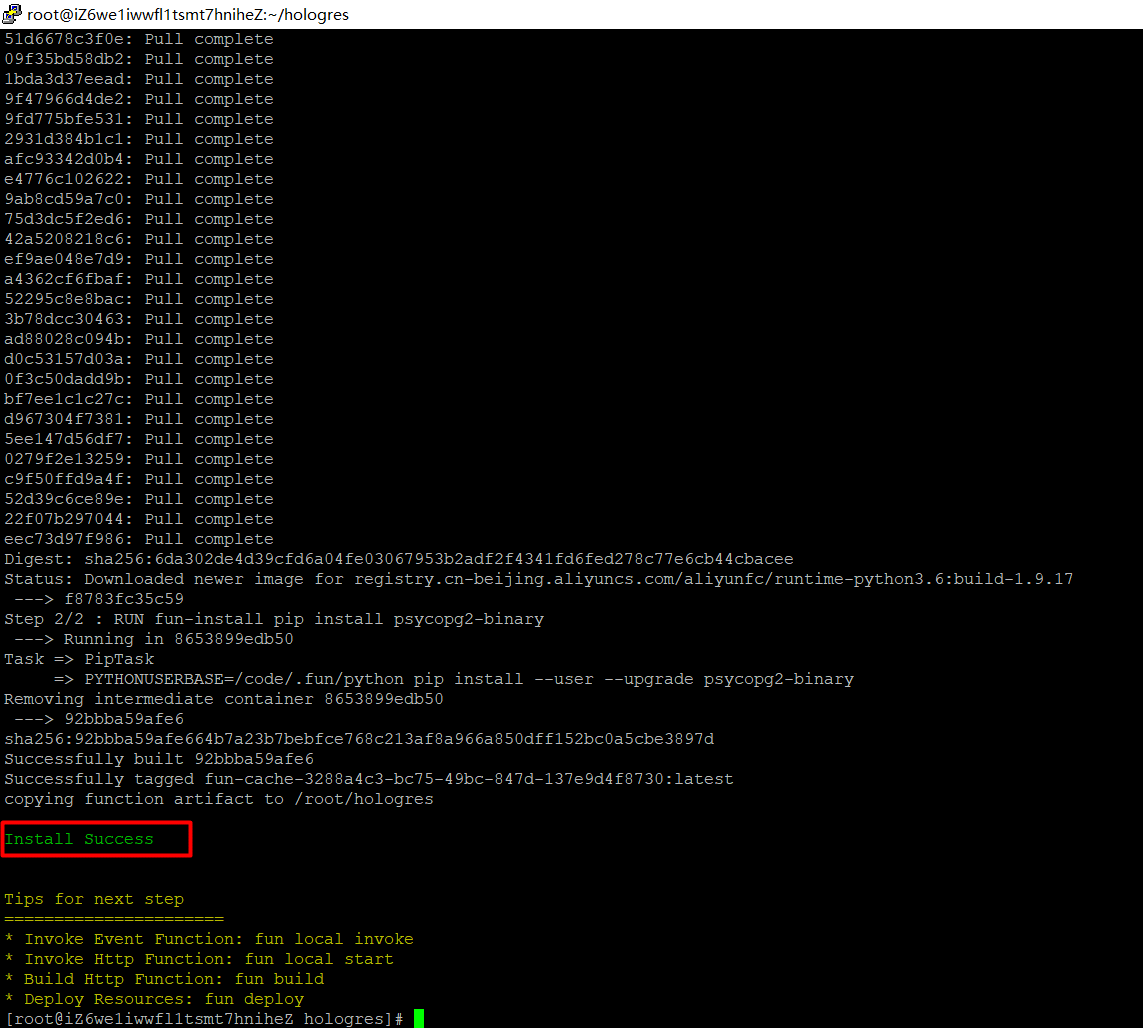Click the '0f3c50dadd9b: Pull complete' line
This screenshot has width=1143, height=1028.
pos(139,379)
